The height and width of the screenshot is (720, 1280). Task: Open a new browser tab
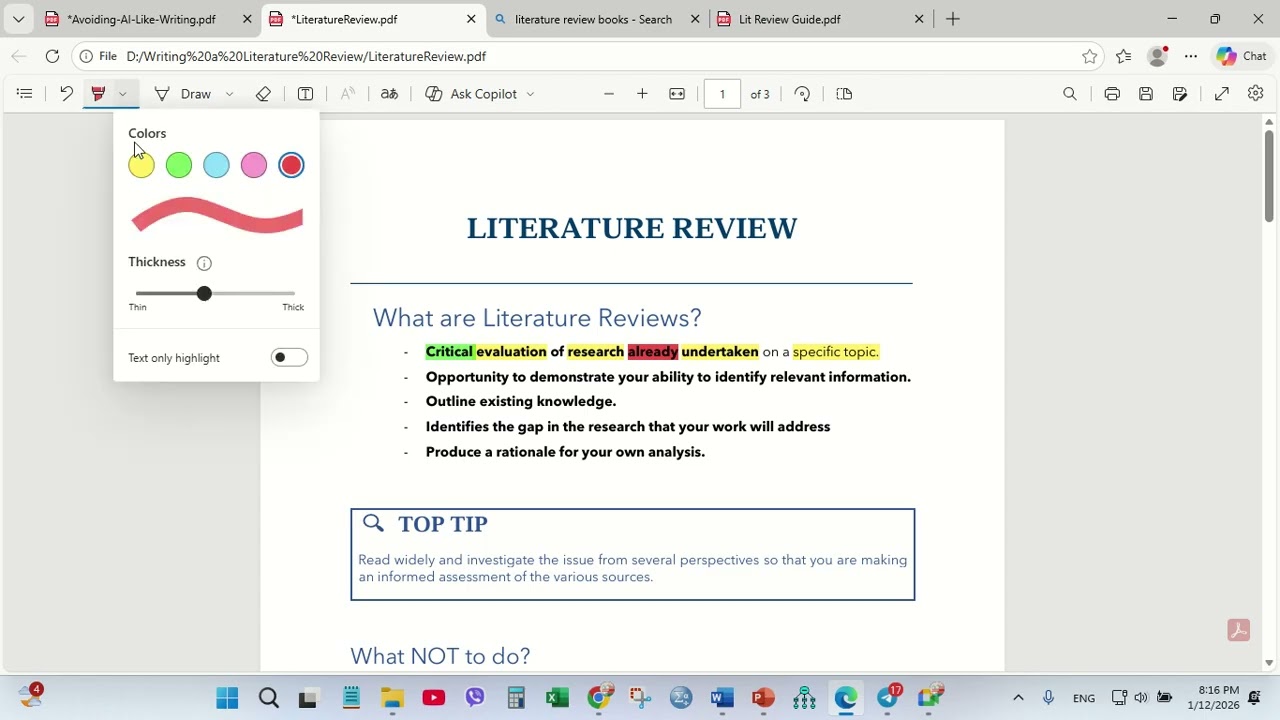pos(953,19)
